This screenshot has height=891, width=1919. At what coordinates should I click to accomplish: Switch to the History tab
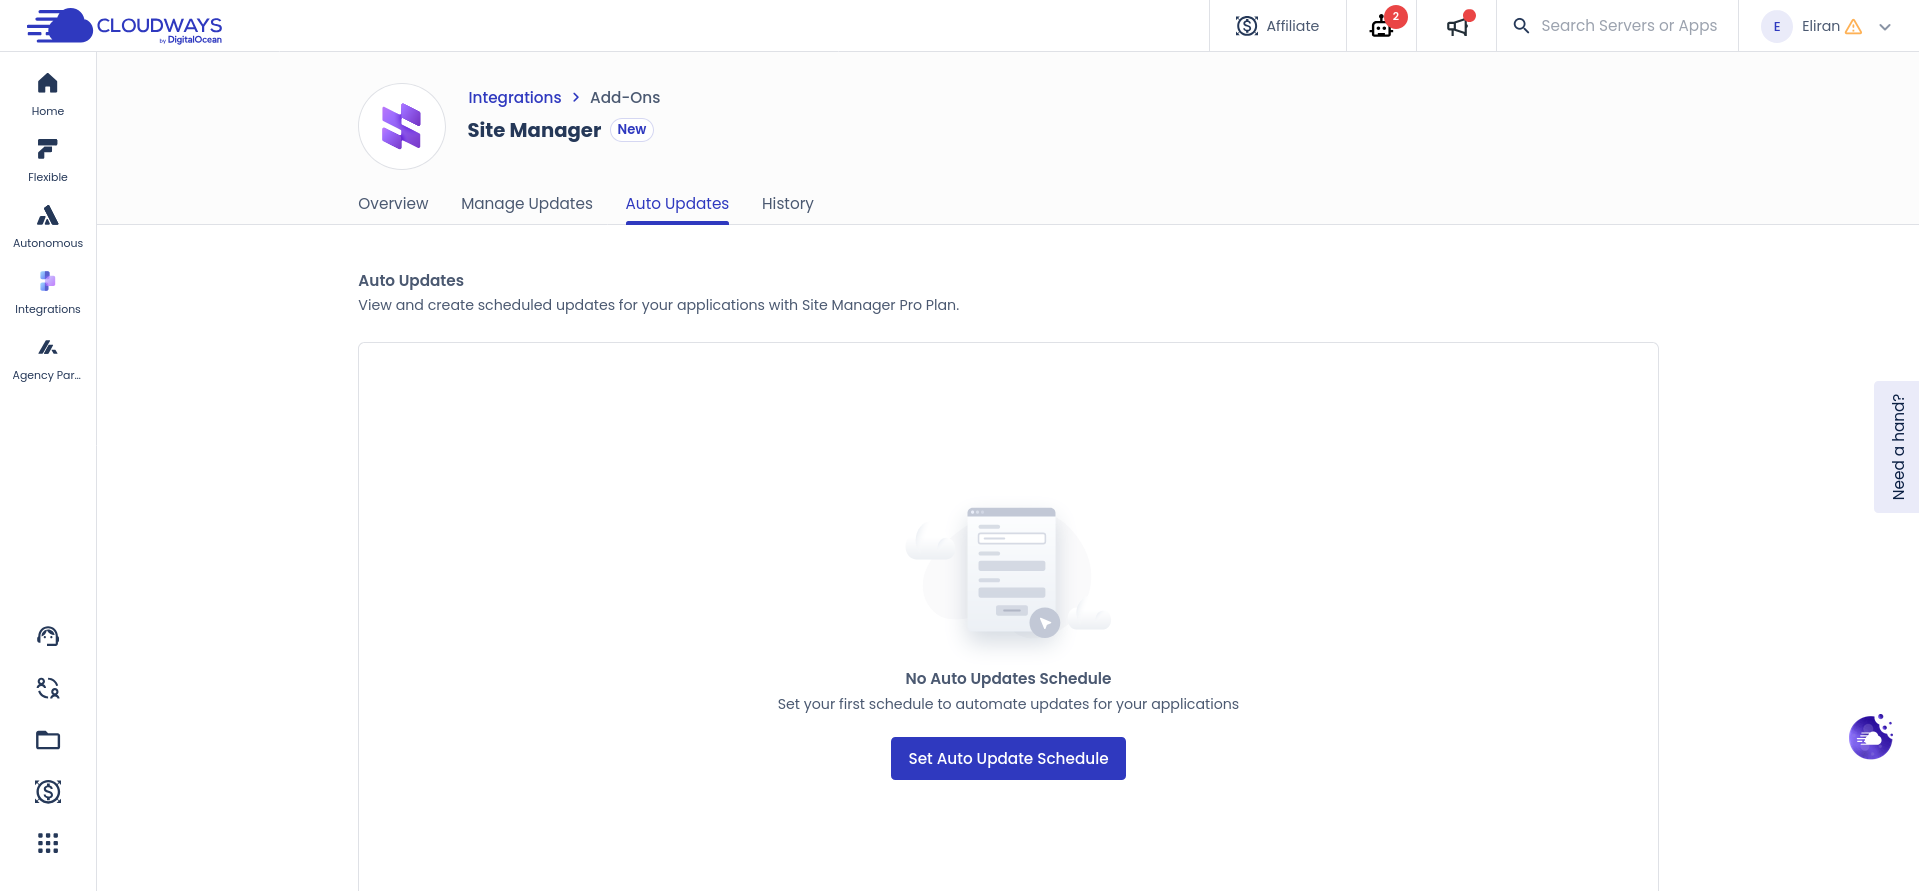click(788, 203)
